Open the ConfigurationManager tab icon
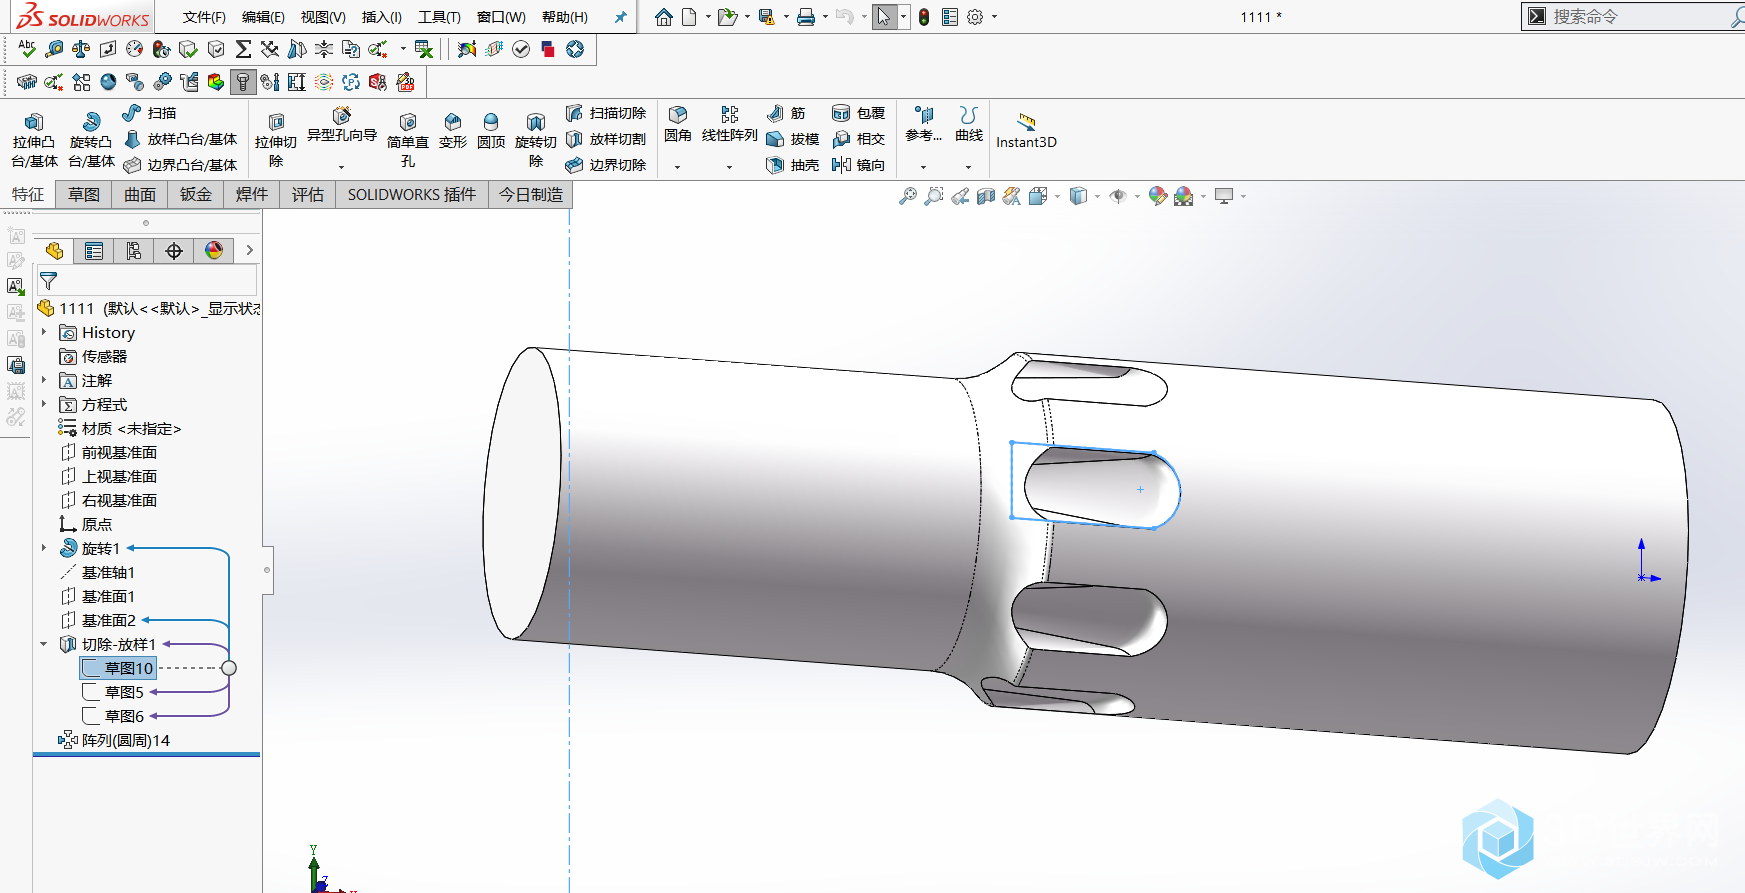1745x893 pixels. point(134,251)
